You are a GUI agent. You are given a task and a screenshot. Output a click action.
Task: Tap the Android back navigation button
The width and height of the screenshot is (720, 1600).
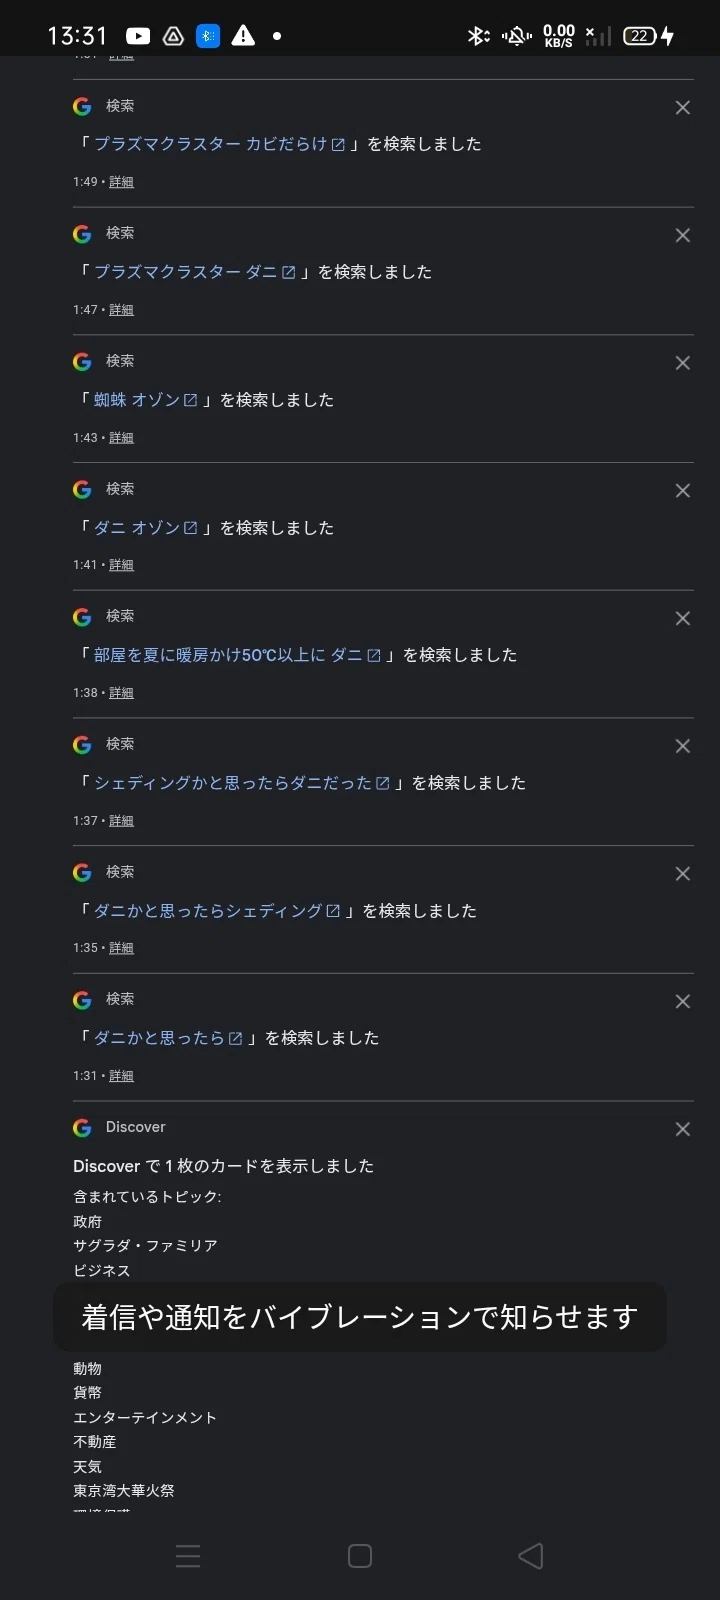531,1556
